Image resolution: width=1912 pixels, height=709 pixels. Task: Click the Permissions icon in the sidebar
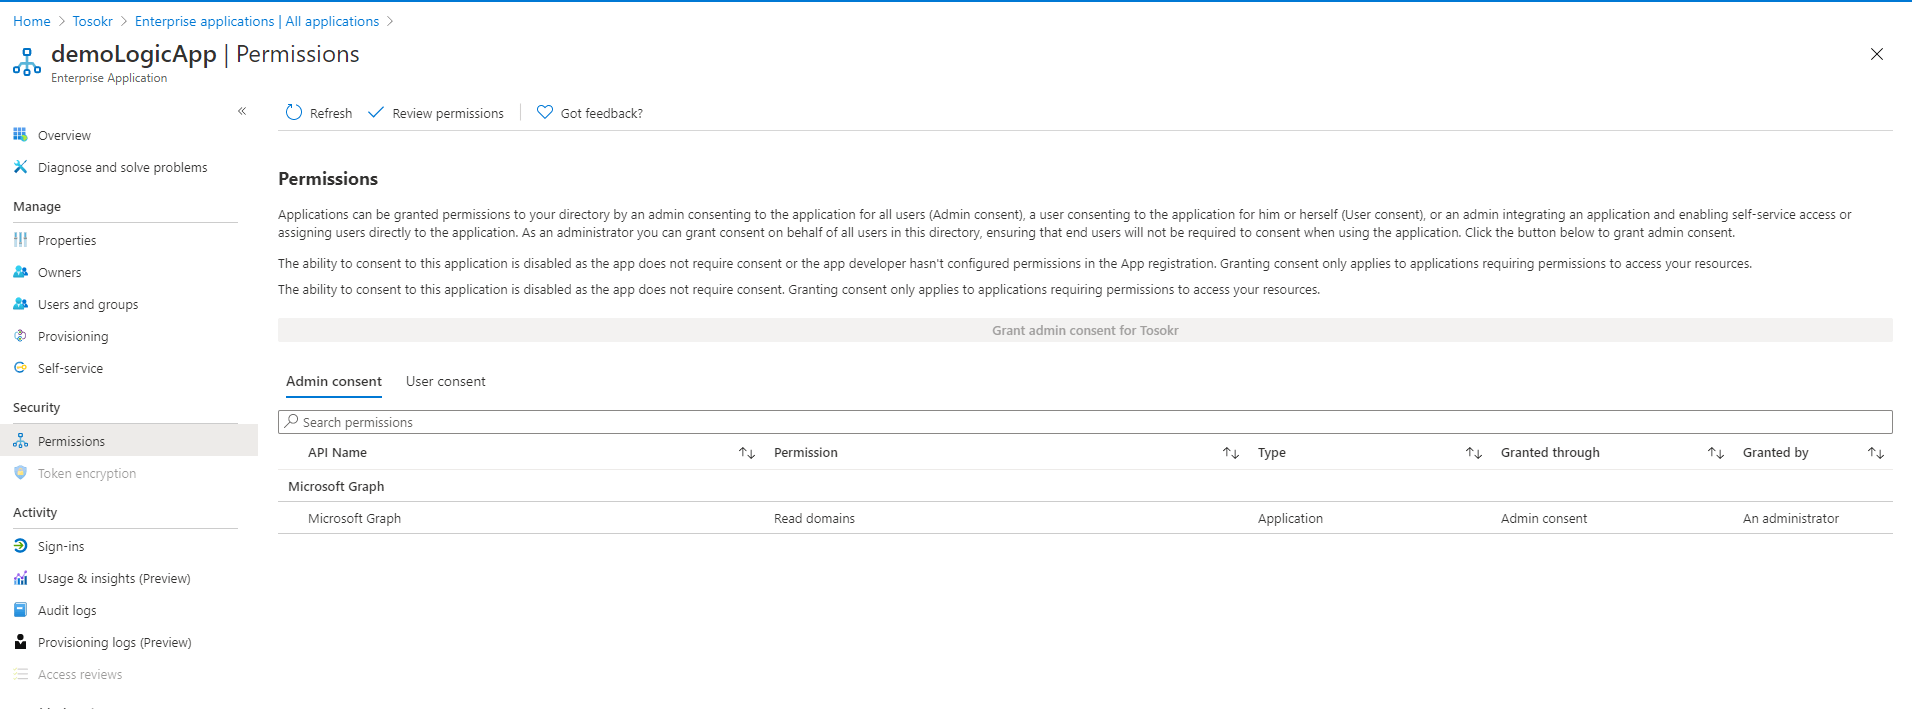click(20, 441)
